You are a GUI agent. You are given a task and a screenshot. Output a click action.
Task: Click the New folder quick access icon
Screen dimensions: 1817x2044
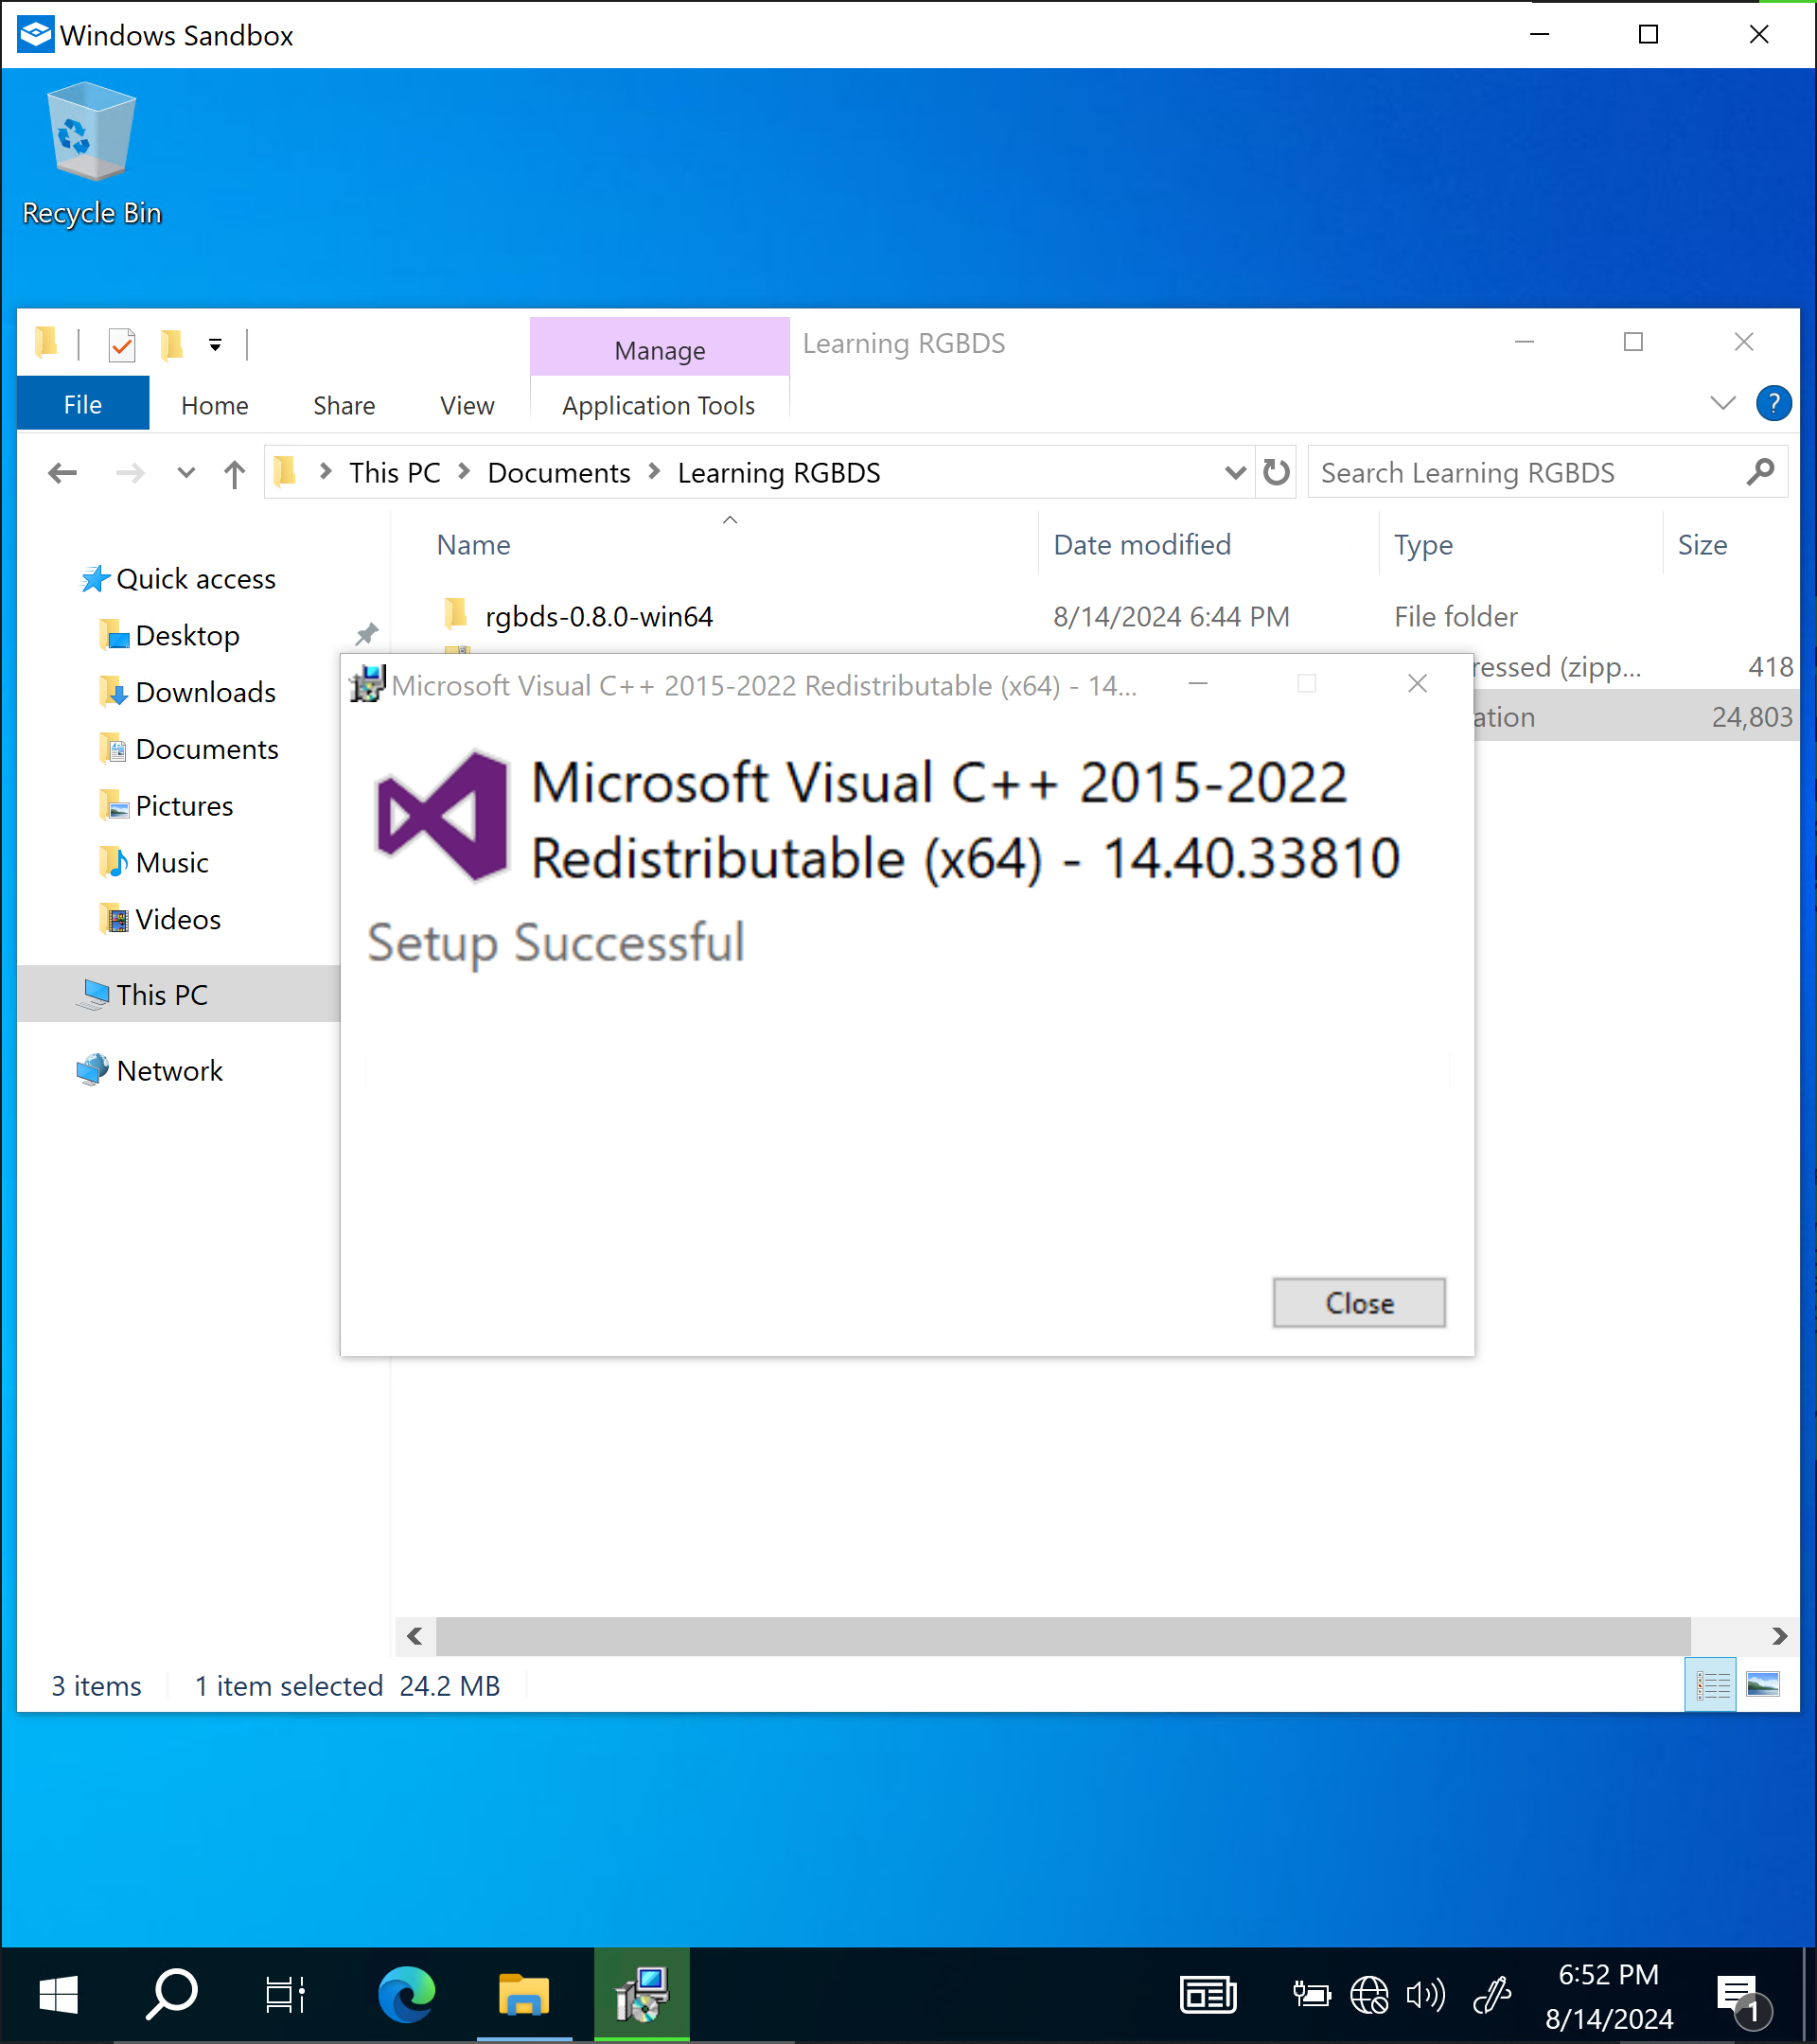tap(172, 345)
